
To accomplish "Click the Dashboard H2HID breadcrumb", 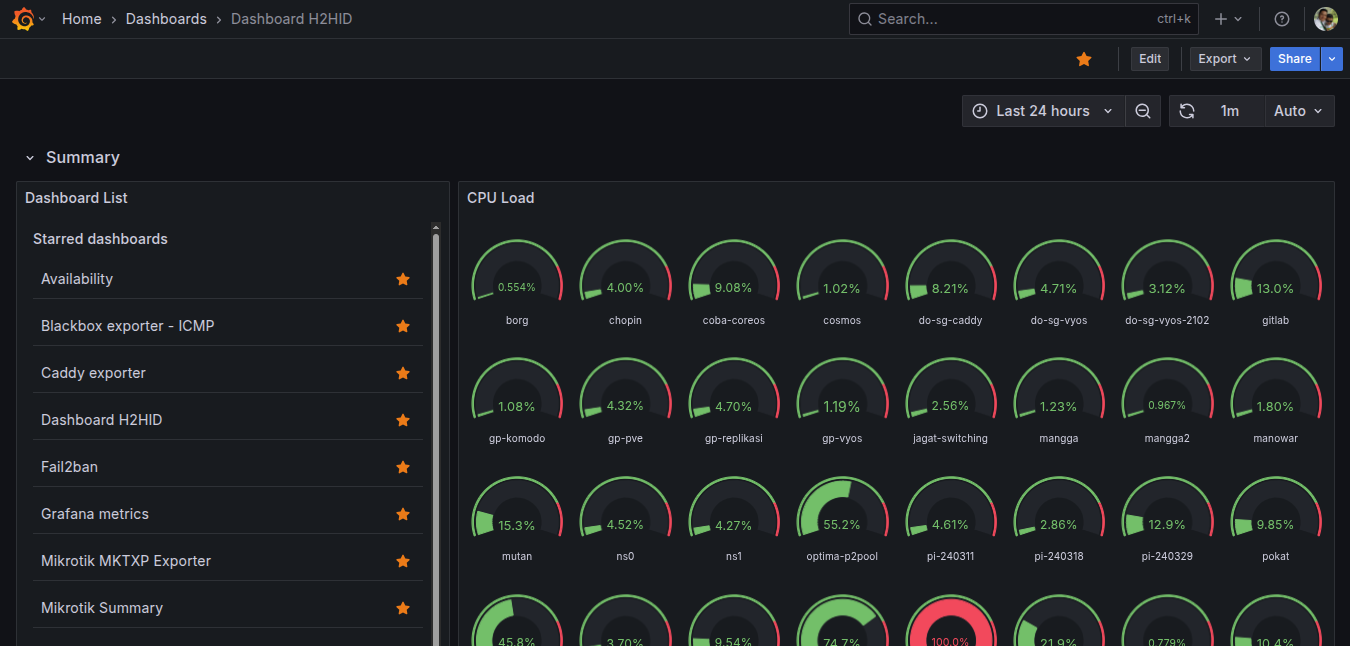I will [x=291, y=19].
